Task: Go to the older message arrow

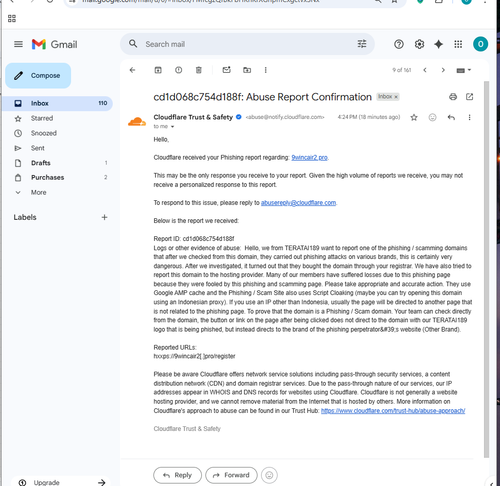Action: 443,70
